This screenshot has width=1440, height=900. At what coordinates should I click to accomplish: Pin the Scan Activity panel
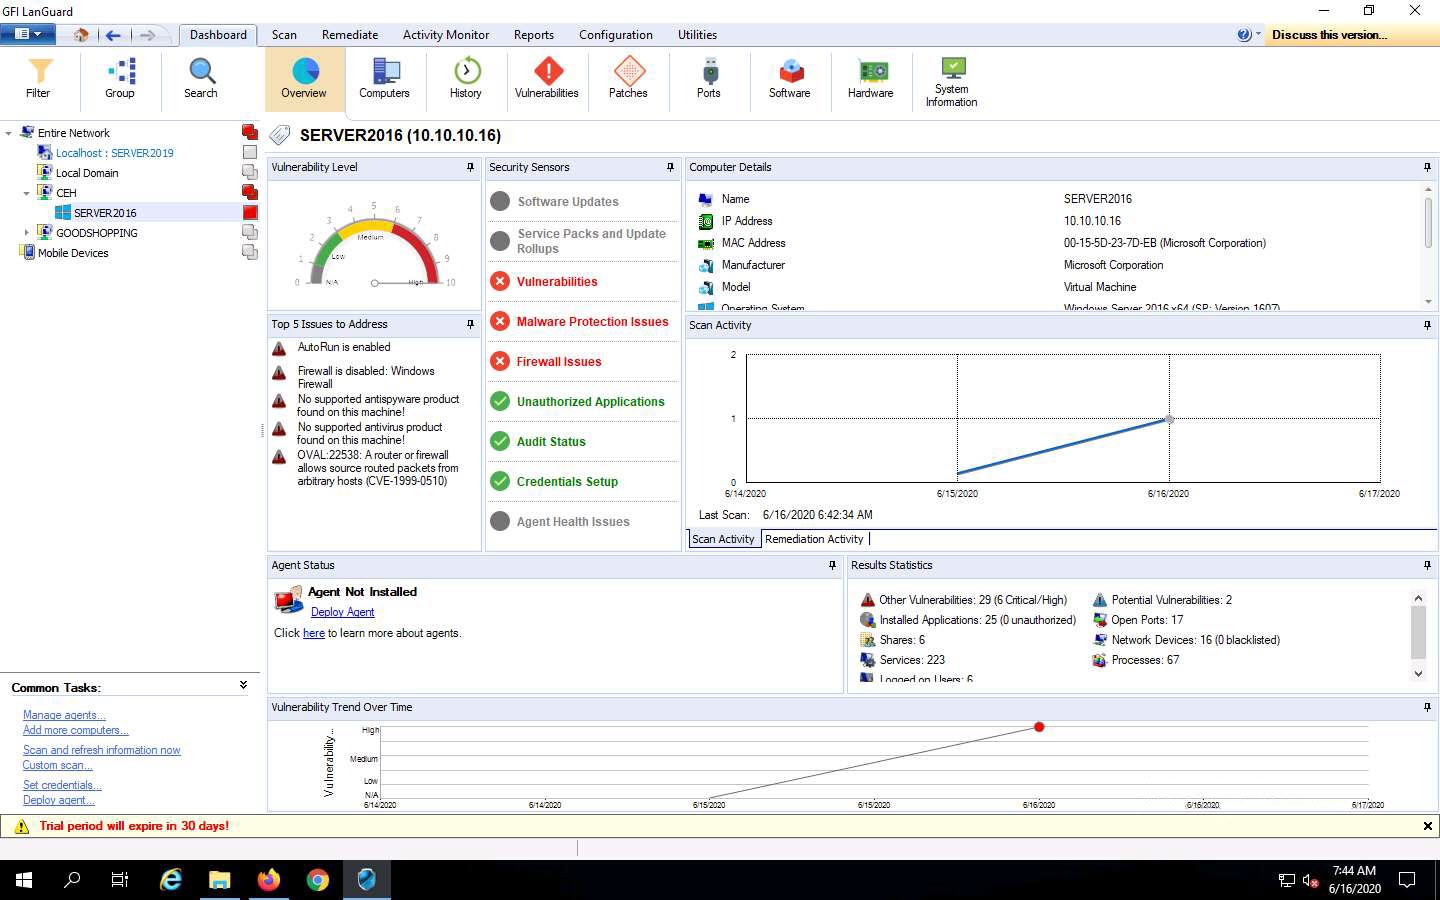[1427, 325]
